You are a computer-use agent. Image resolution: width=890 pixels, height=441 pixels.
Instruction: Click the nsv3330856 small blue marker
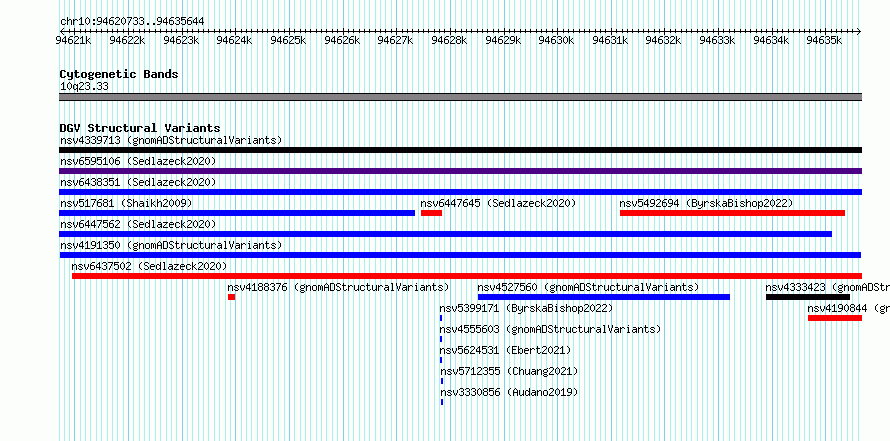click(x=442, y=402)
